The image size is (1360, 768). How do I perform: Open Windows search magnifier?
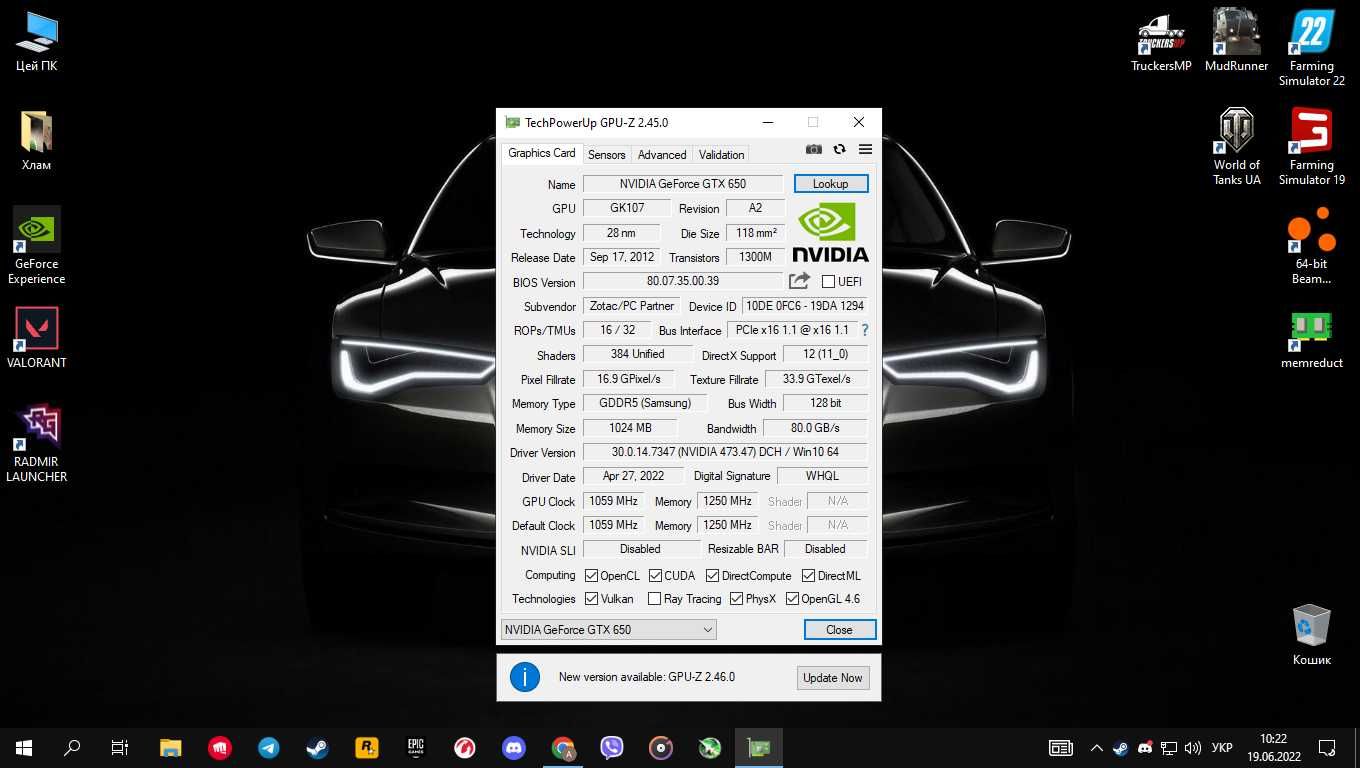pyautogui.click(x=72, y=747)
